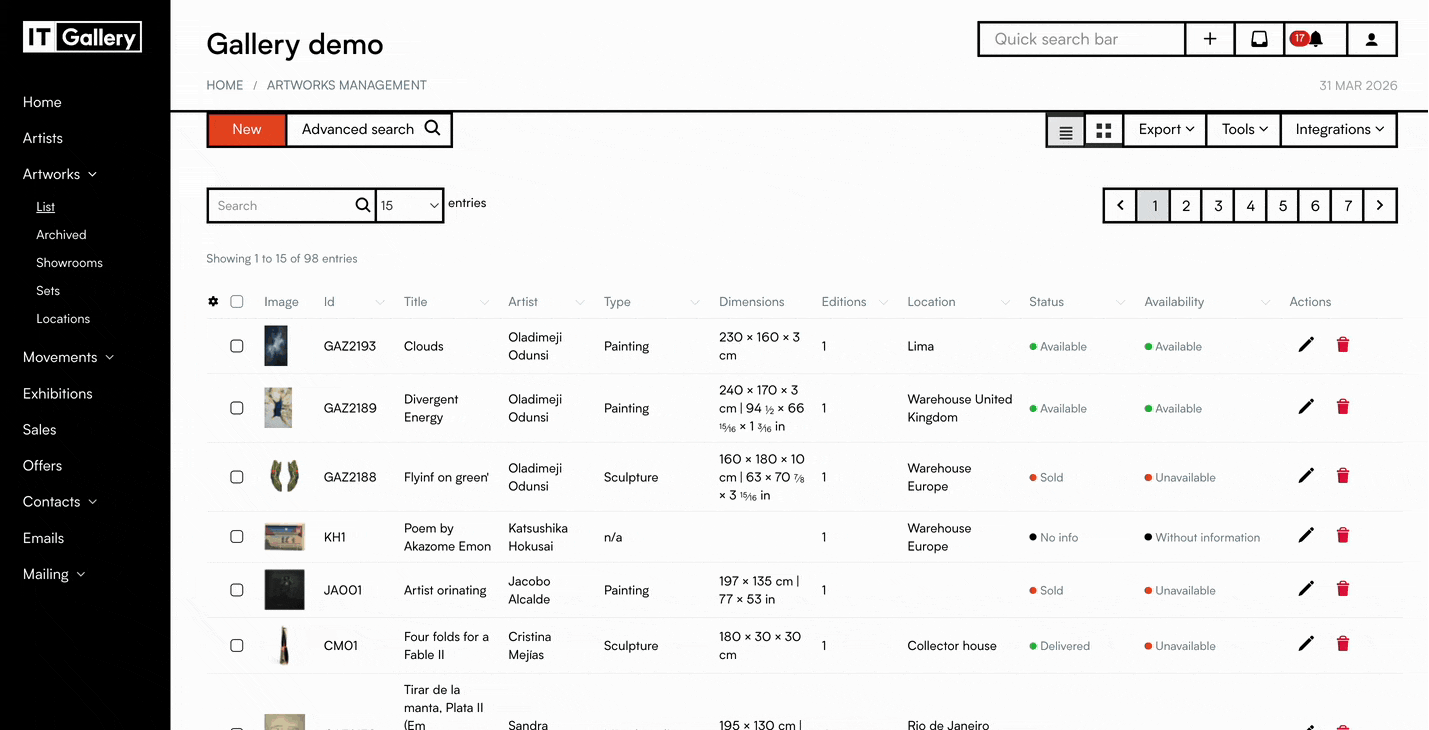Open Emails in the sidebar
Image resolution: width=1429 pixels, height=730 pixels.
(x=44, y=538)
